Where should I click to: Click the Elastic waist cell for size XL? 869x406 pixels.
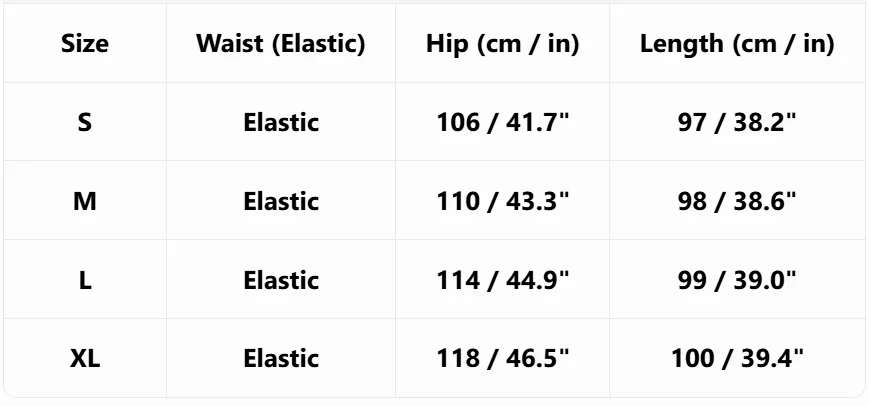click(x=281, y=359)
